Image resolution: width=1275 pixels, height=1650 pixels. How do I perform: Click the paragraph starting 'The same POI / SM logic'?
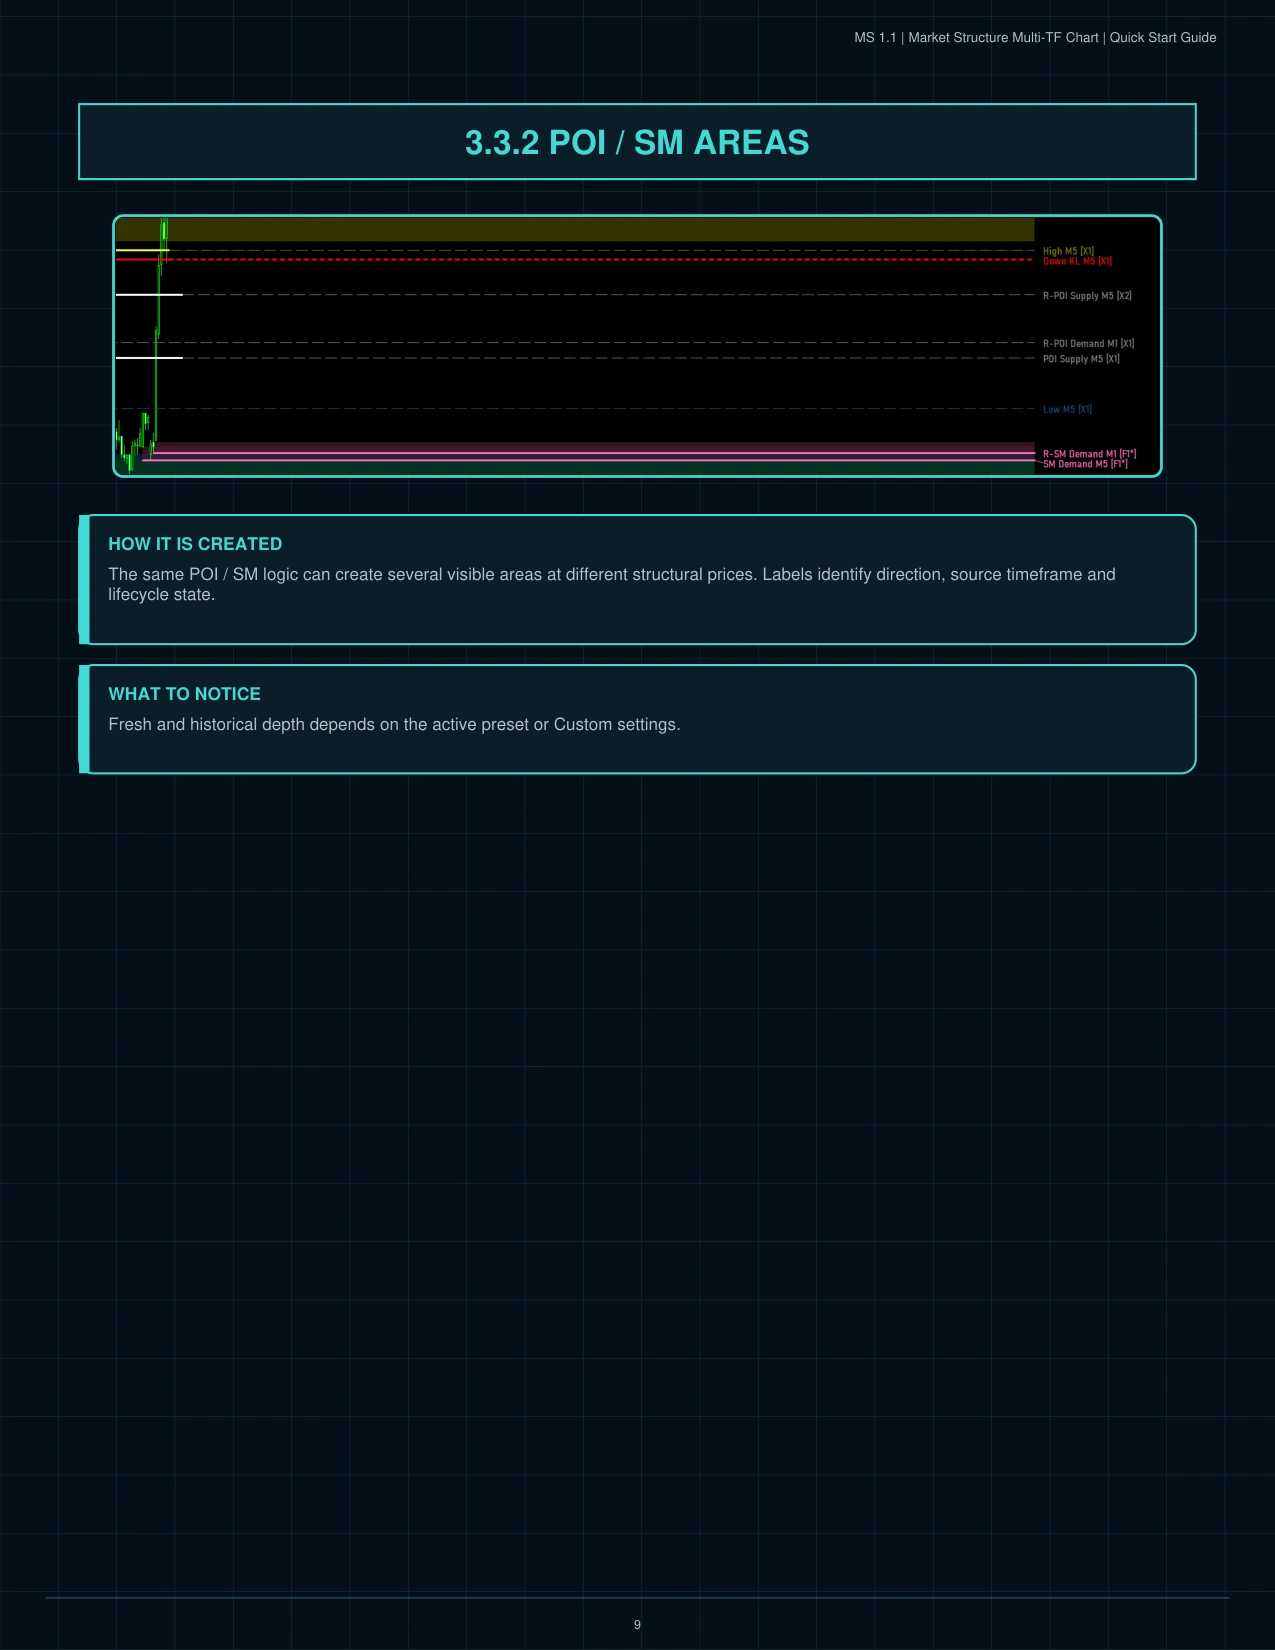(612, 584)
